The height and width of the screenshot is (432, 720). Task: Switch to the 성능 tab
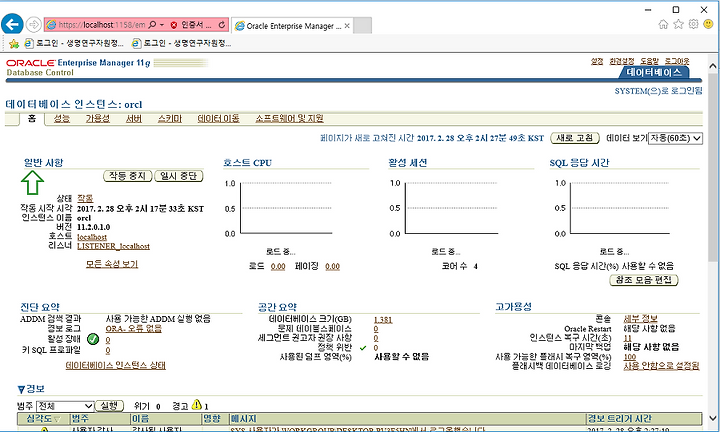click(62, 119)
